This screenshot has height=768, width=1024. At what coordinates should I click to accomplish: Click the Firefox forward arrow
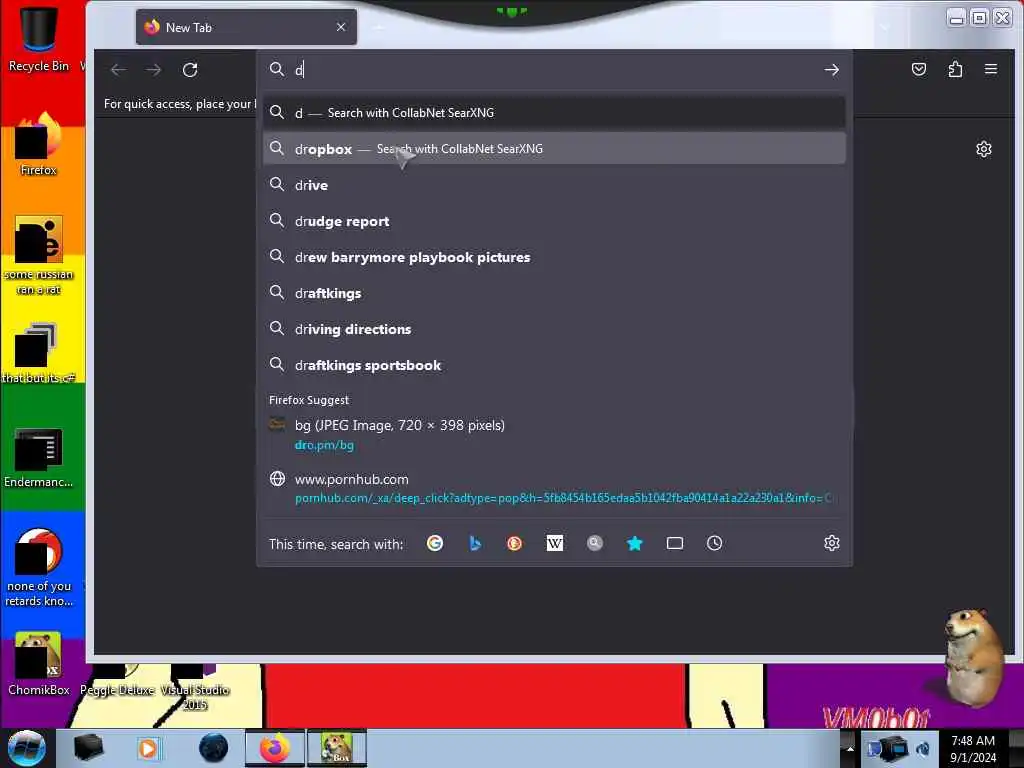(x=153, y=70)
